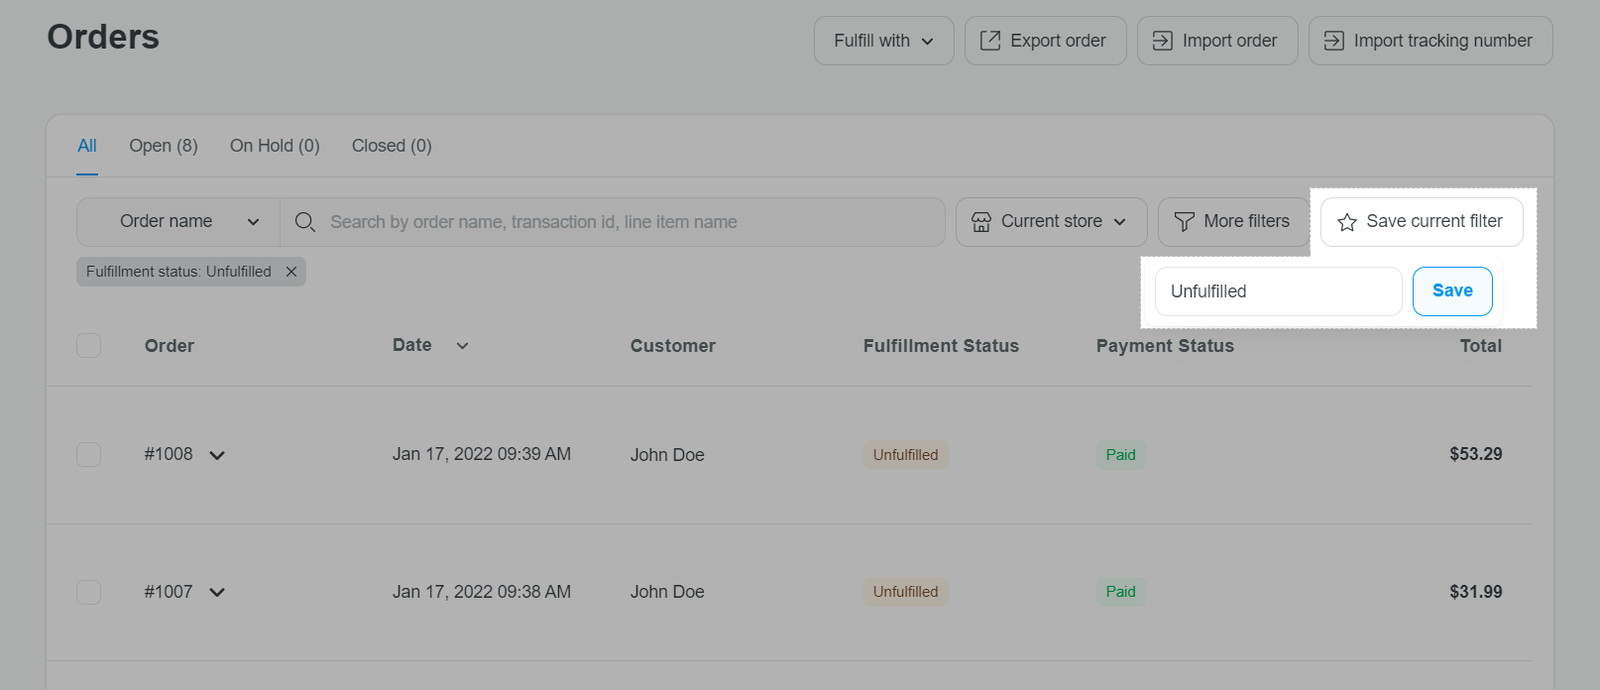Click the Export order icon
This screenshot has width=1600, height=690.
coord(990,40)
